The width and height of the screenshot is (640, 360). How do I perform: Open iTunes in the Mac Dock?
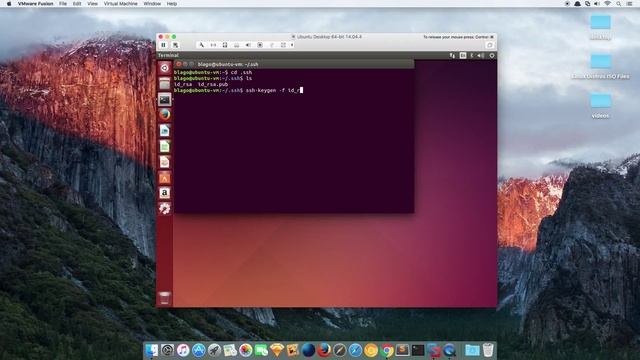pos(183,350)
